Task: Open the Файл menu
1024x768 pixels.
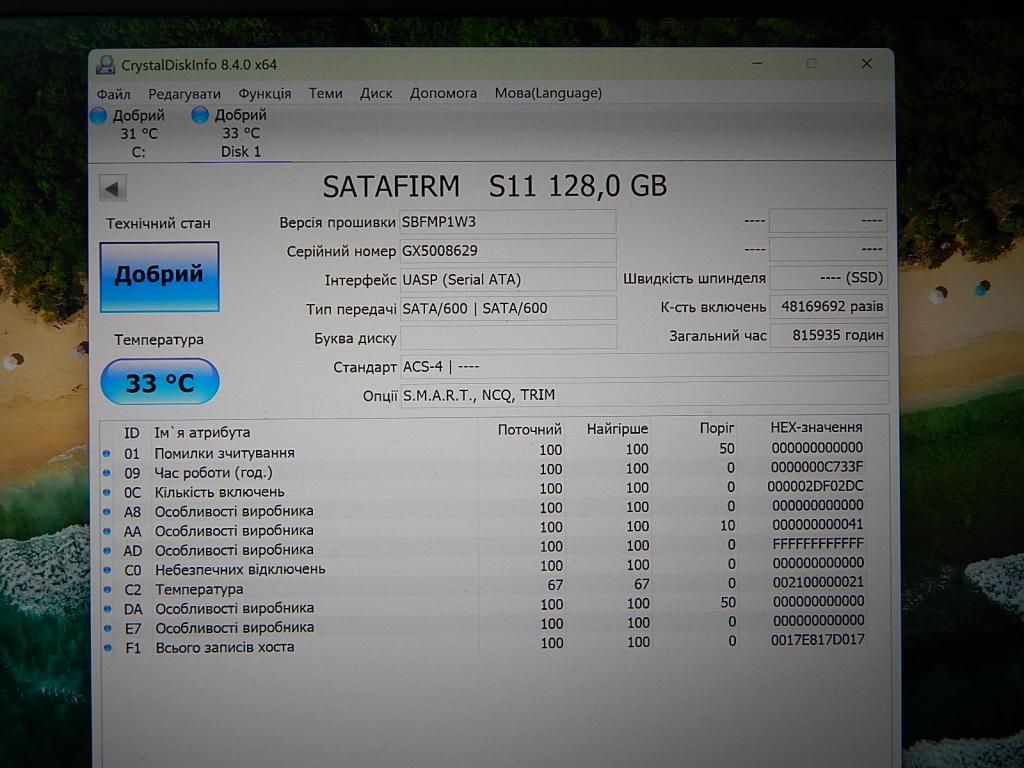Action: (x=114, y=94)
